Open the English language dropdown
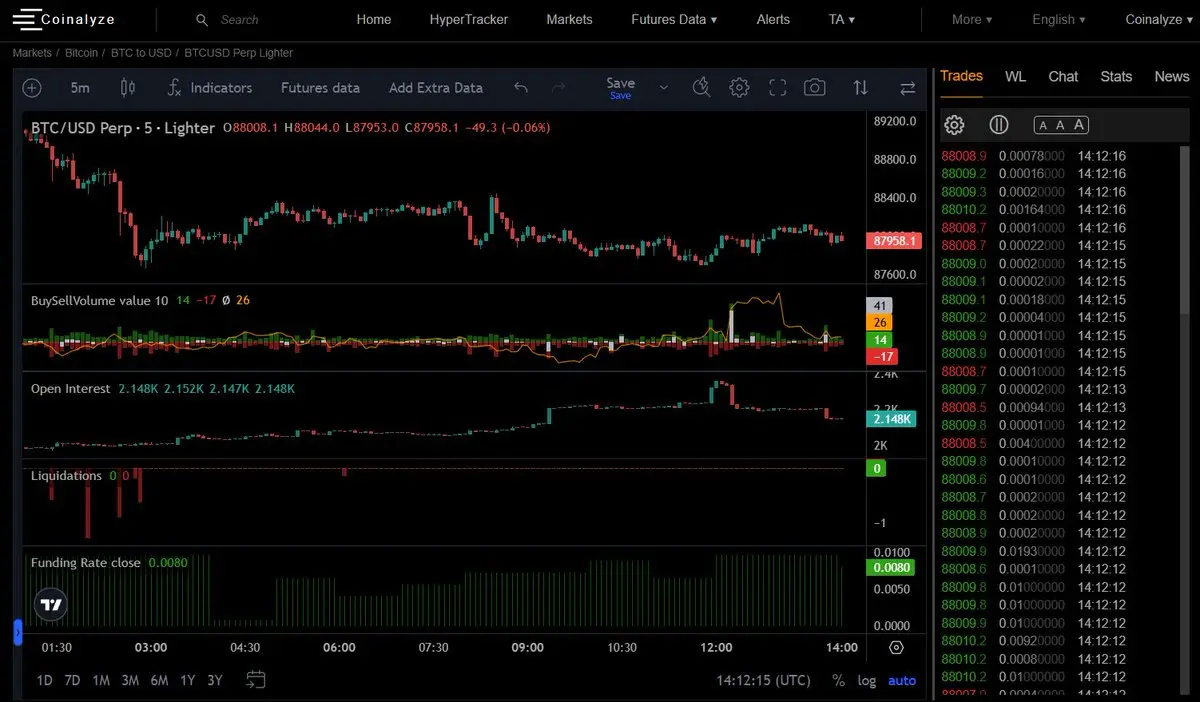 point(1060,19)
